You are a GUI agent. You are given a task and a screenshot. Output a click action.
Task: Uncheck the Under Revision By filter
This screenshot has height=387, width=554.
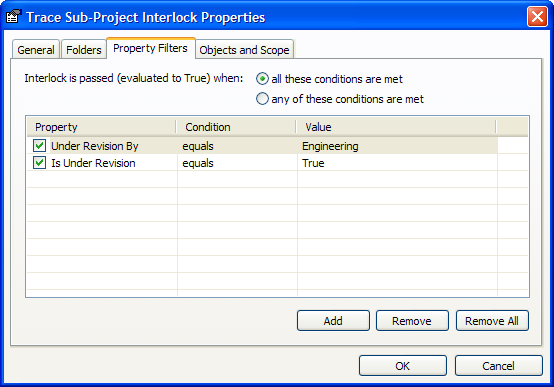40,146
